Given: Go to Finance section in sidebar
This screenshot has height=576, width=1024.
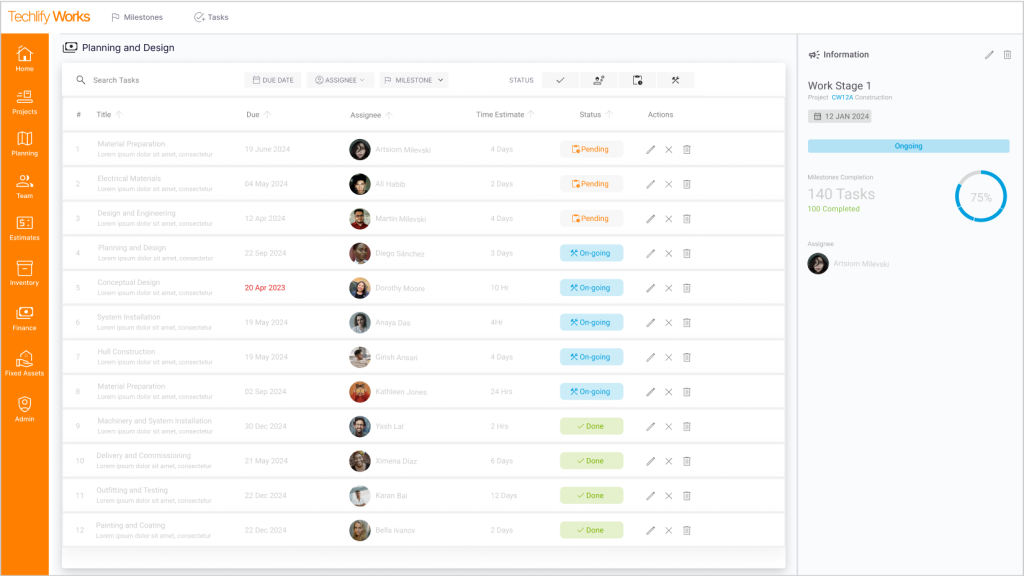Looking at the screenshot, I should (x=24, y=318).
